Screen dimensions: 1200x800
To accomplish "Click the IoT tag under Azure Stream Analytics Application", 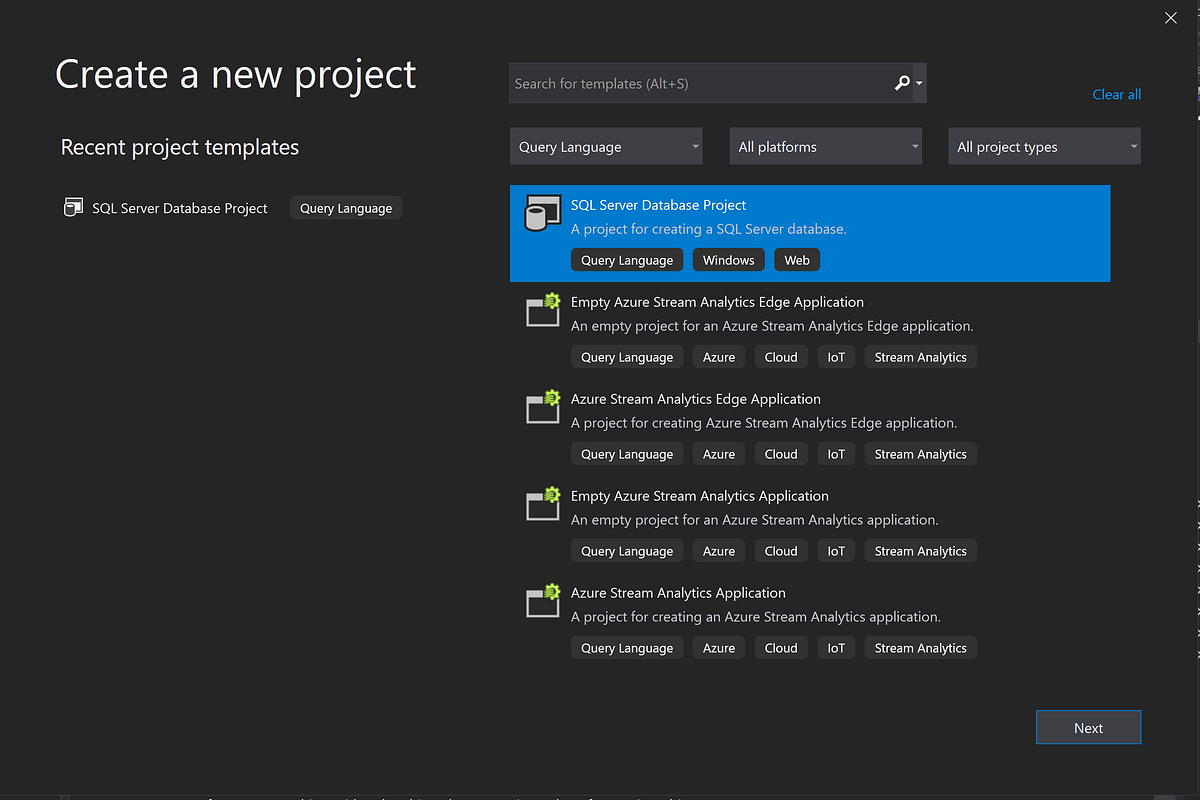I will (836, 647).
